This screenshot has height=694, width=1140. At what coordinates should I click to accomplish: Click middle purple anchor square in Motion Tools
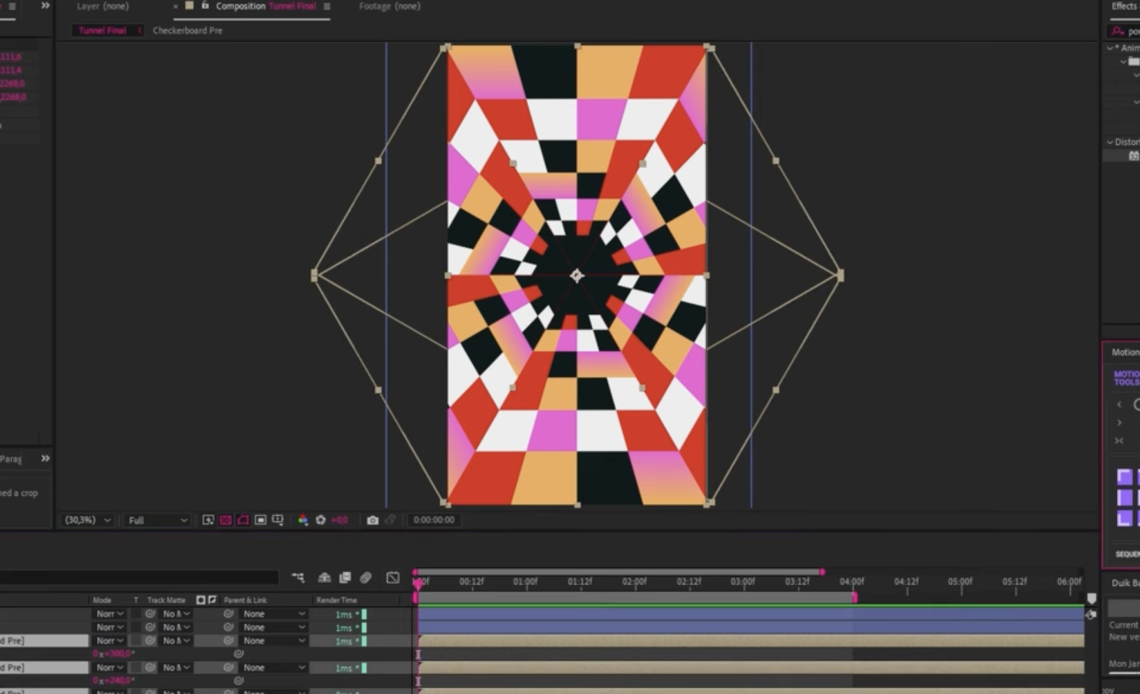1125,498
